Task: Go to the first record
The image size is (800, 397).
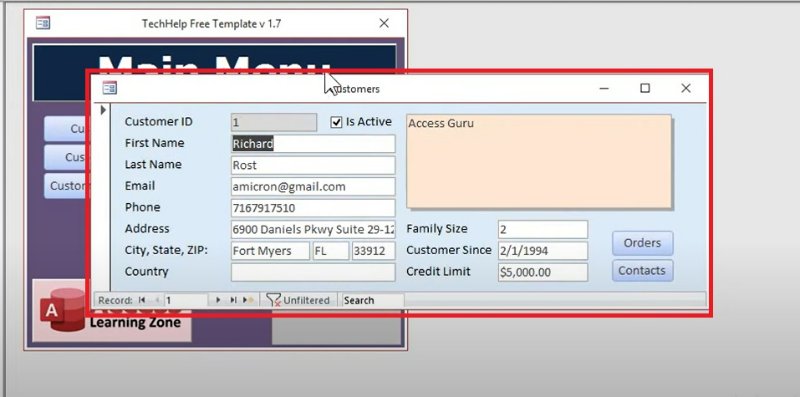Action: click(x=142, y=300)
